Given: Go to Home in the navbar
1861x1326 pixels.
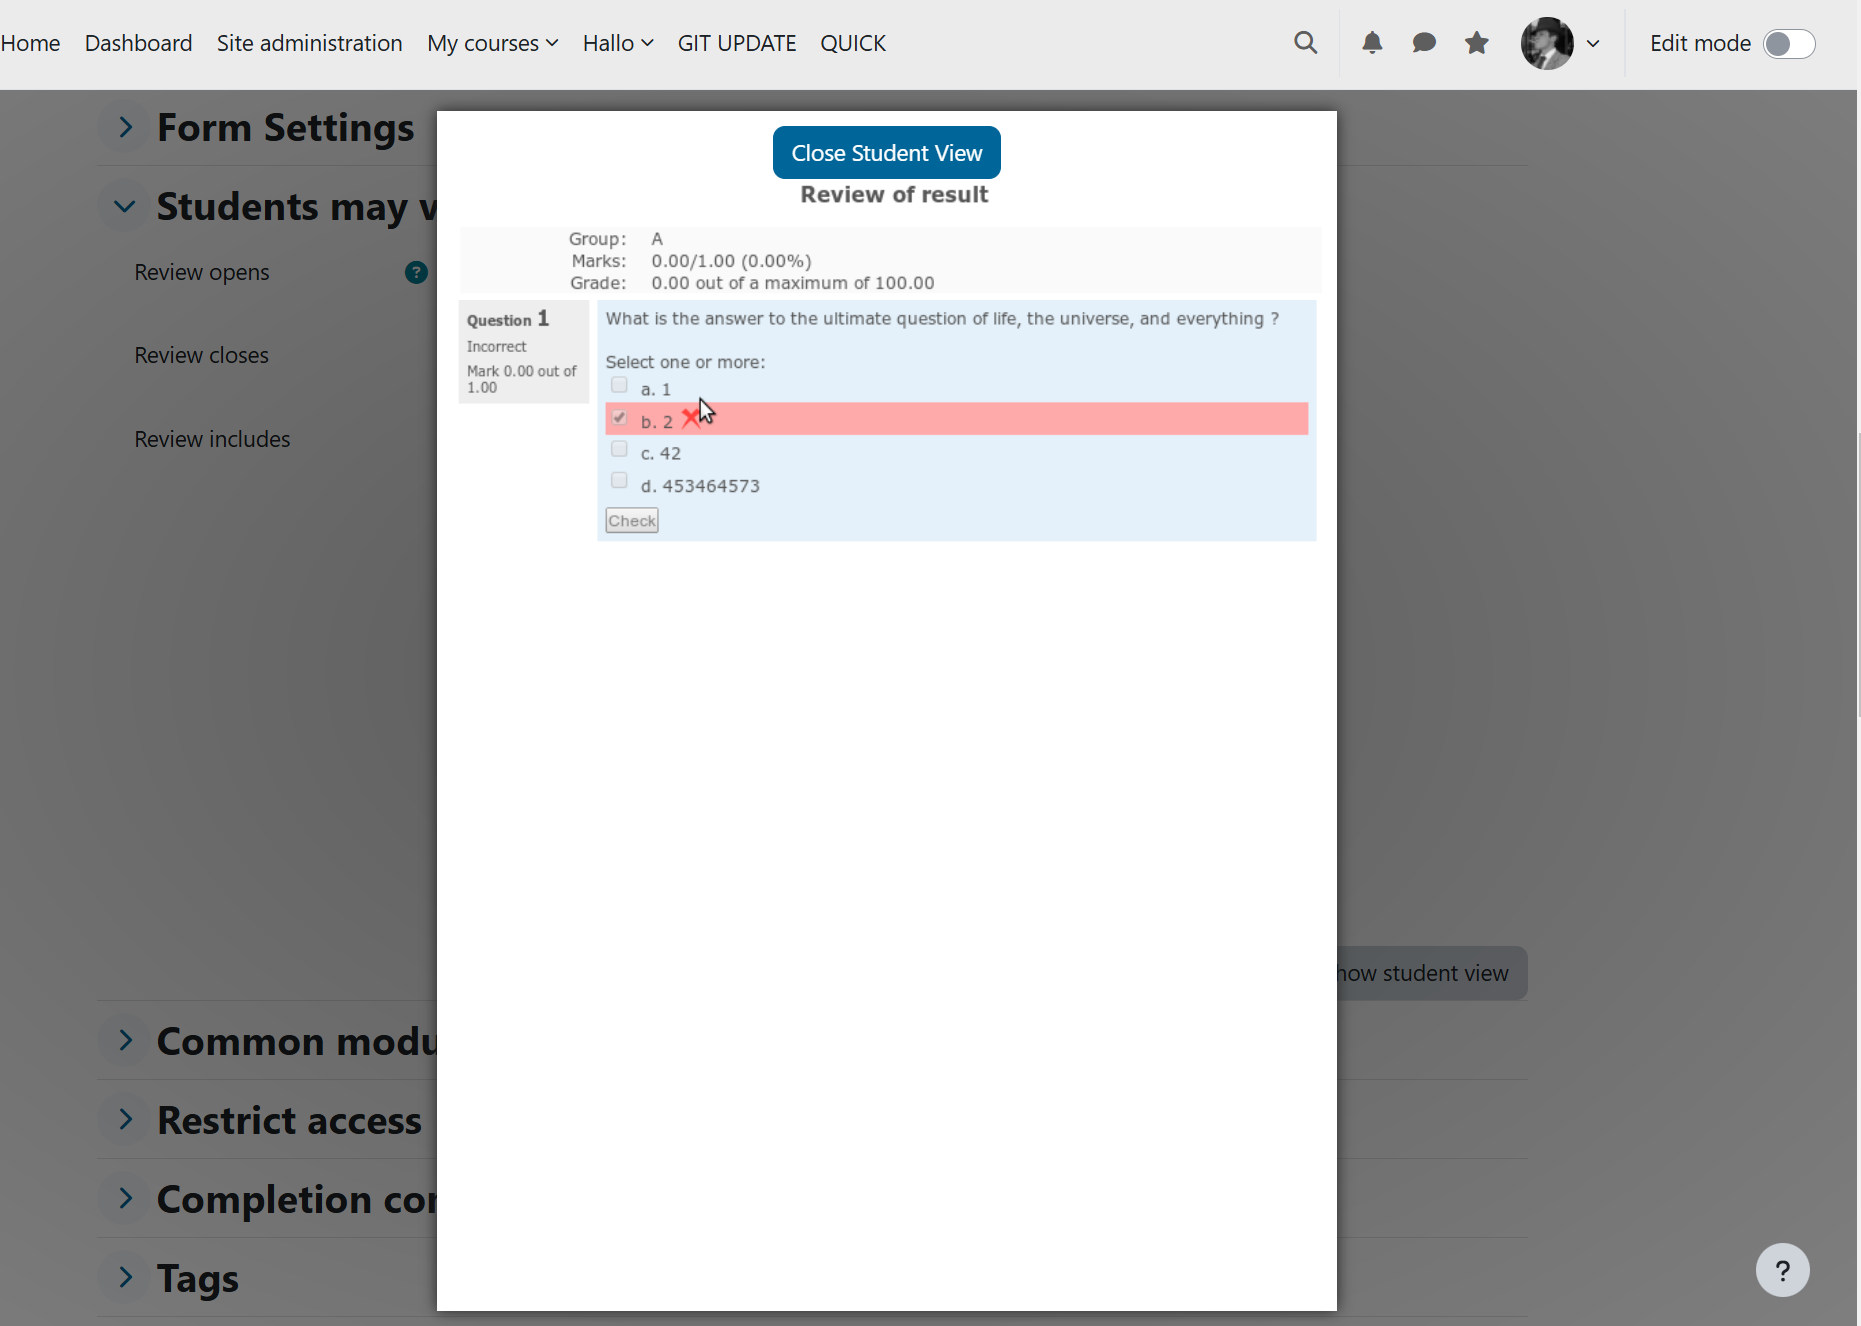Looking at the screenshot, I should (x=30, y=43).
